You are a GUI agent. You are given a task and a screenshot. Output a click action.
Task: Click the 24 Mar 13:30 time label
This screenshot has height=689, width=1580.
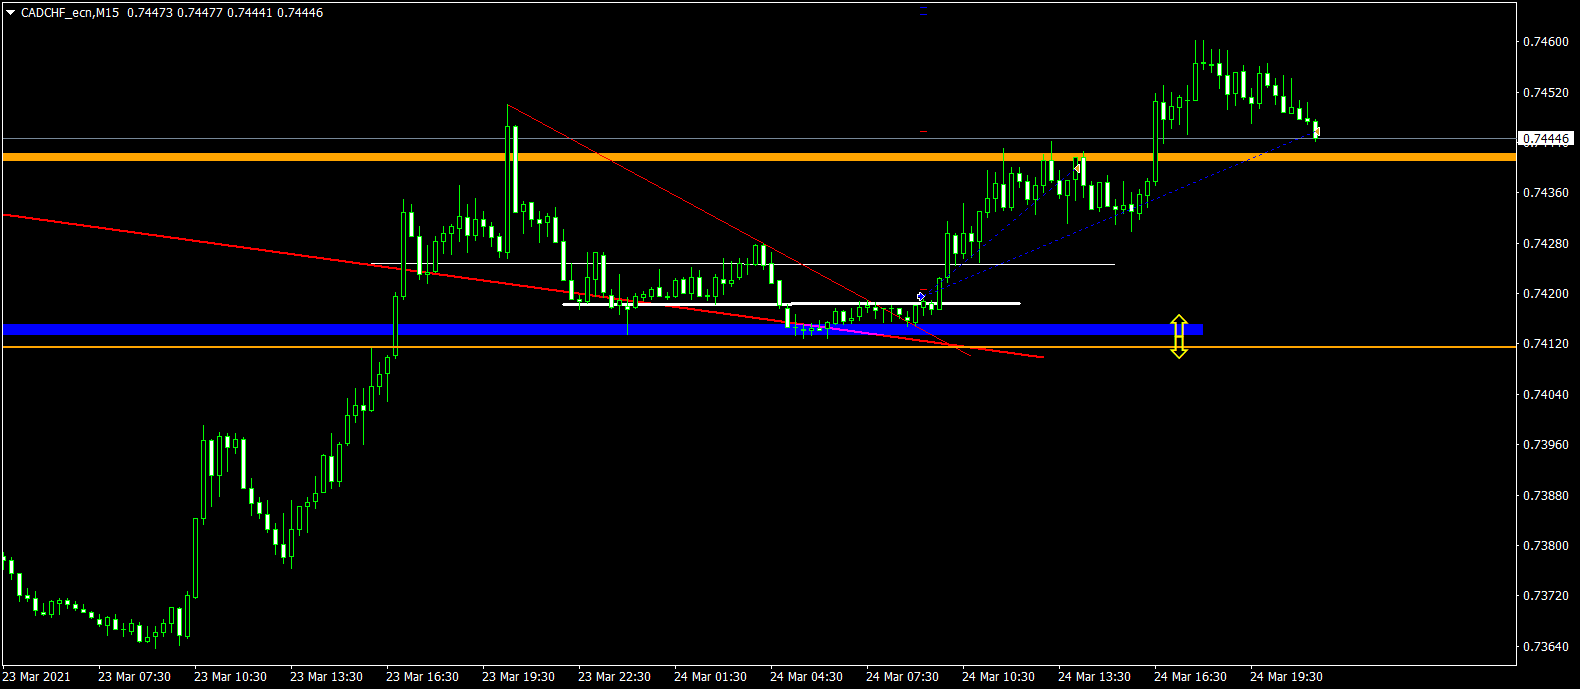1095,677
